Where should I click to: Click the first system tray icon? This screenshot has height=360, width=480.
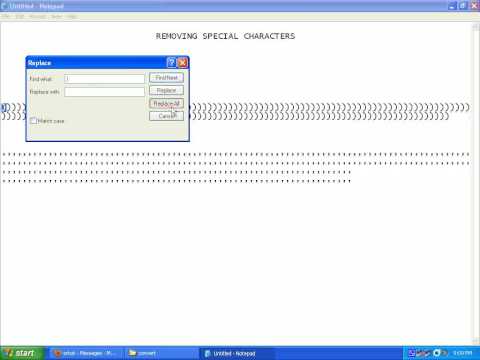click(x=412, y=353)
